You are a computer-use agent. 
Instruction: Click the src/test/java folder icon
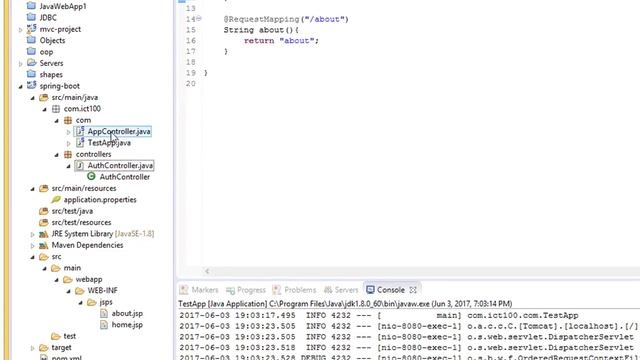coord(43,211)
